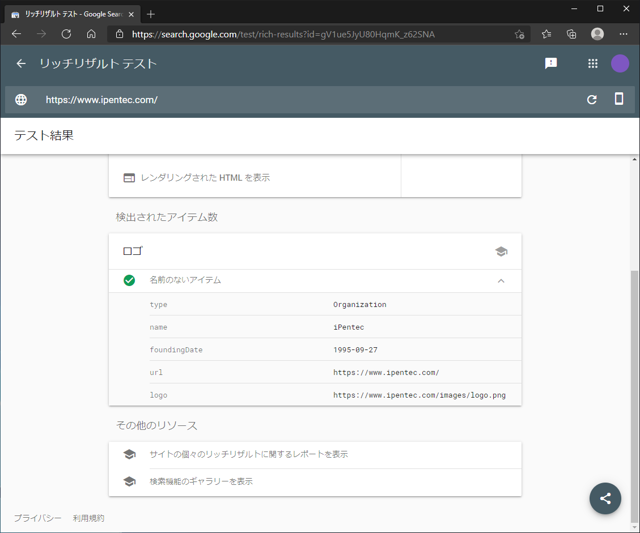The image size is (640, 533).
Task: Rerun the test with refresh icon
Action: tap(592, 100)
